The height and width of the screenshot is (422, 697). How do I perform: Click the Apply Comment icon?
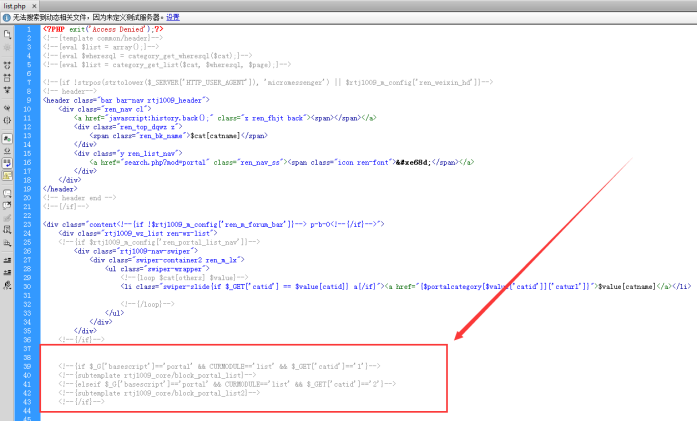[7, 193]
